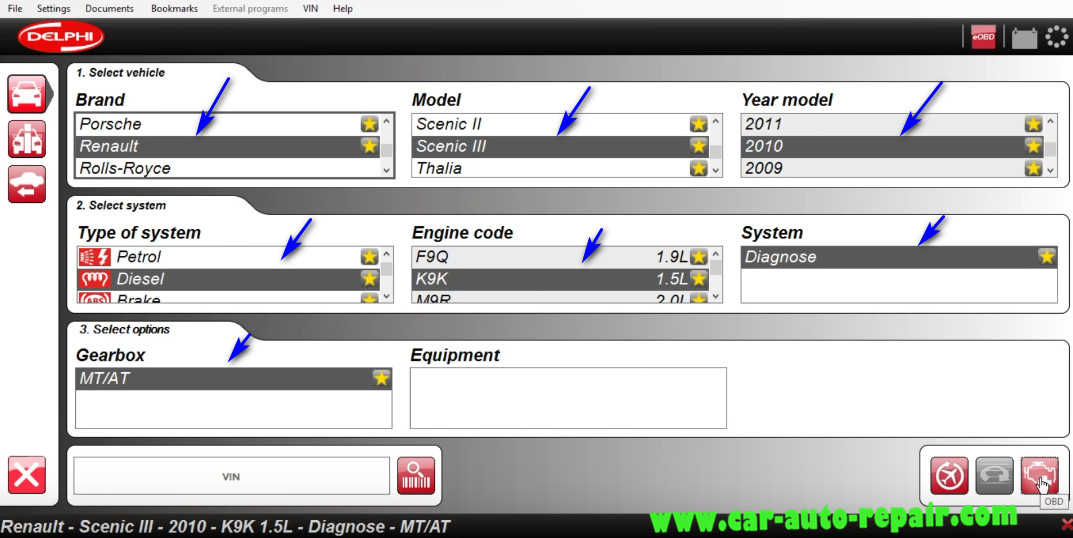Select year model 2010

coord(893,146)
